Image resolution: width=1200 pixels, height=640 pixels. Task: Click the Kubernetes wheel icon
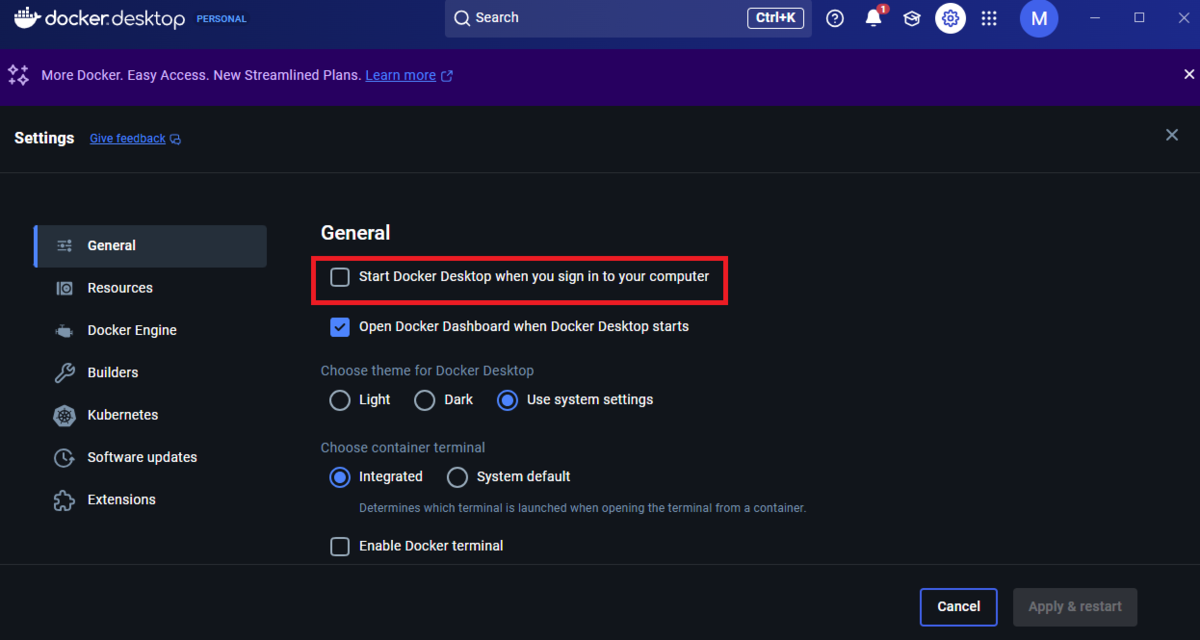tap(64, 415)
